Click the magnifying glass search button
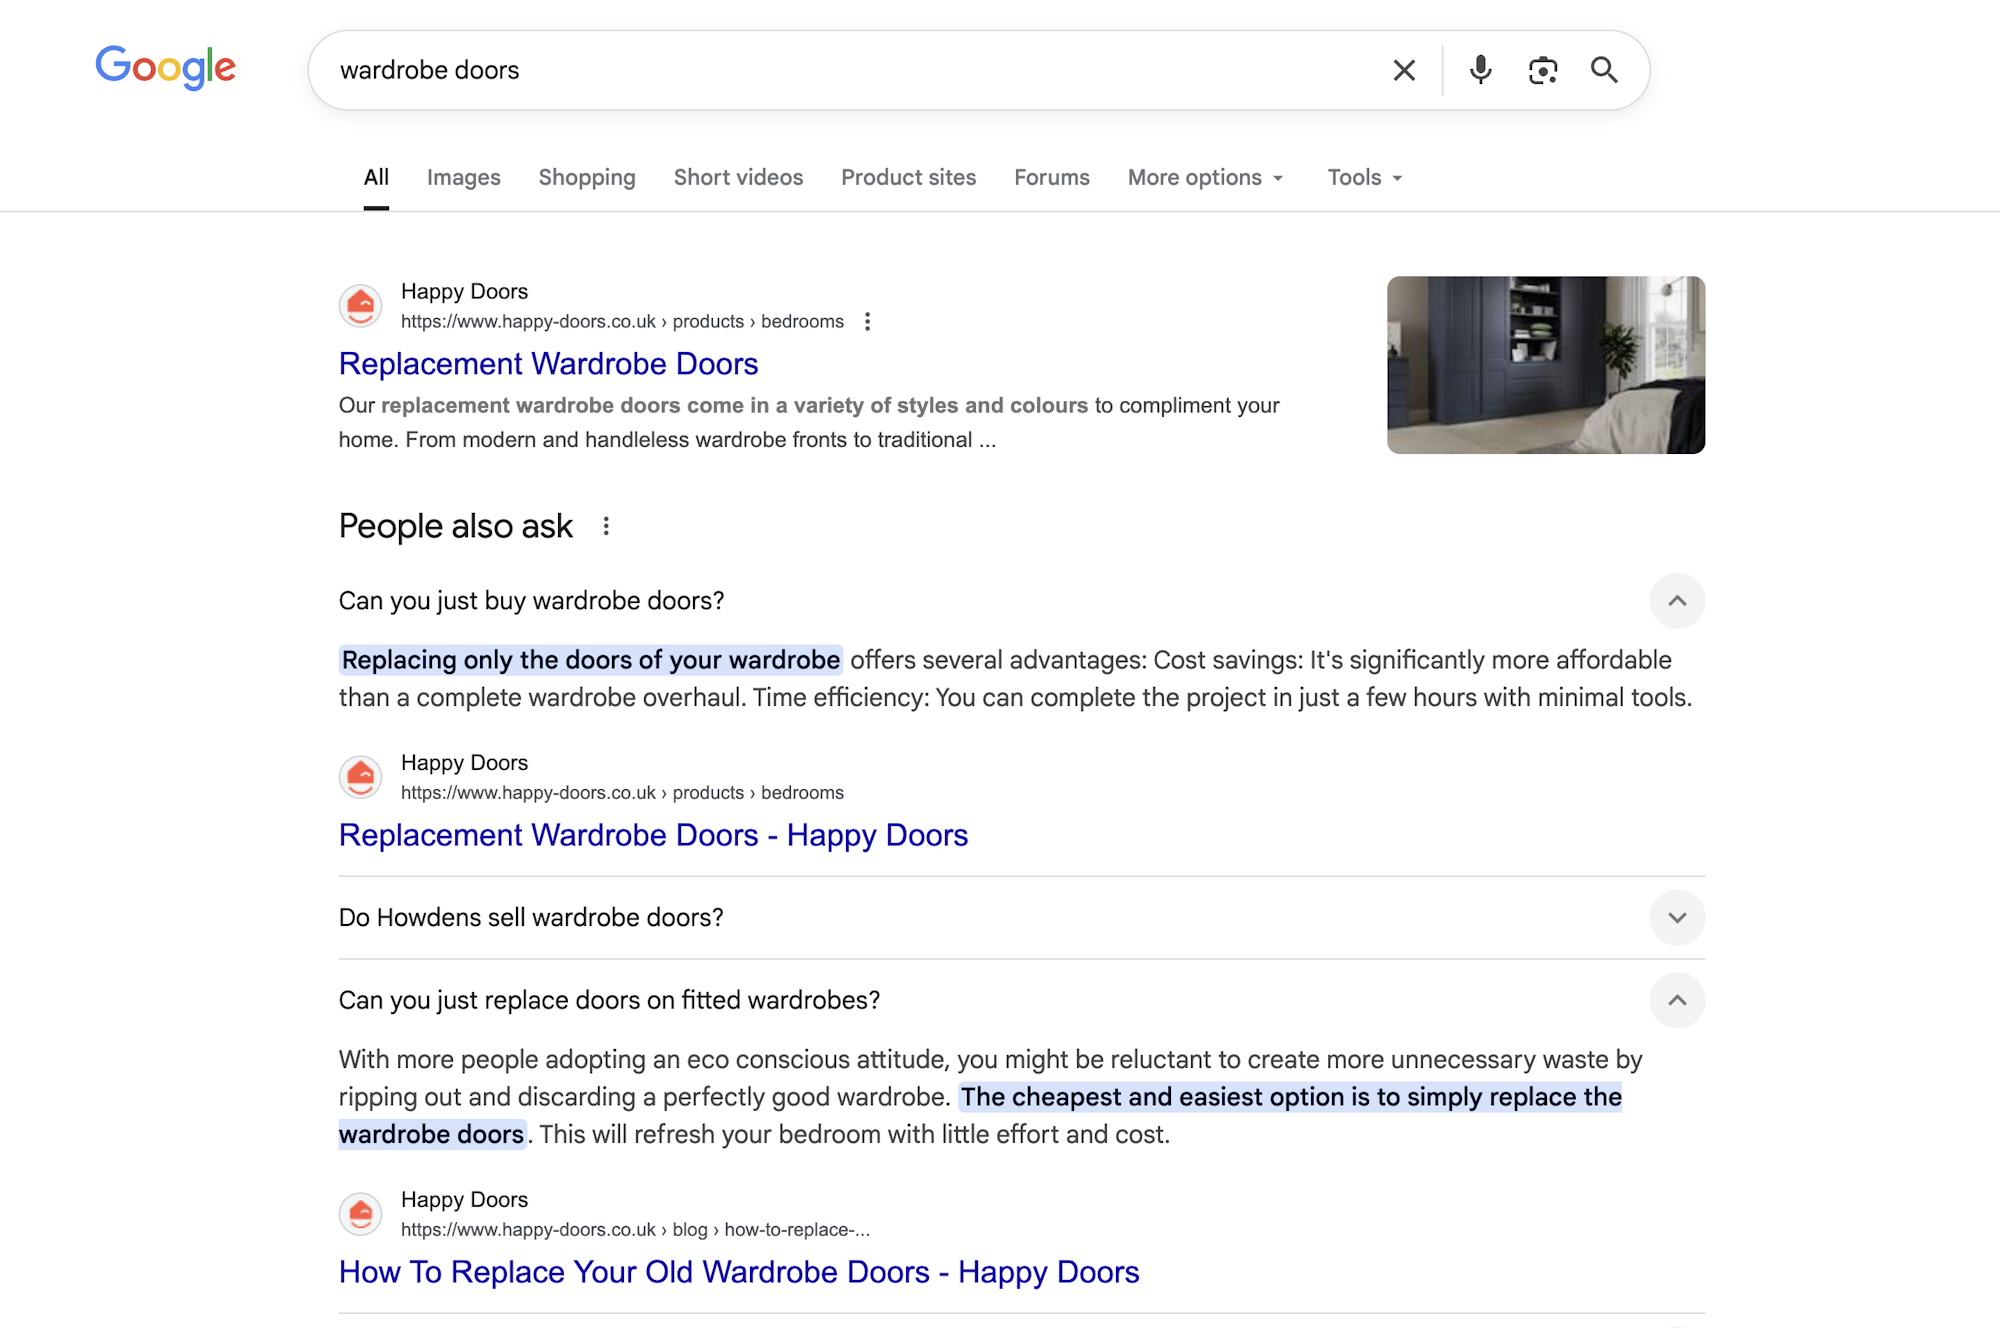The width and height of the screenshot is (2000, 1328). (x=1604, y=70)
